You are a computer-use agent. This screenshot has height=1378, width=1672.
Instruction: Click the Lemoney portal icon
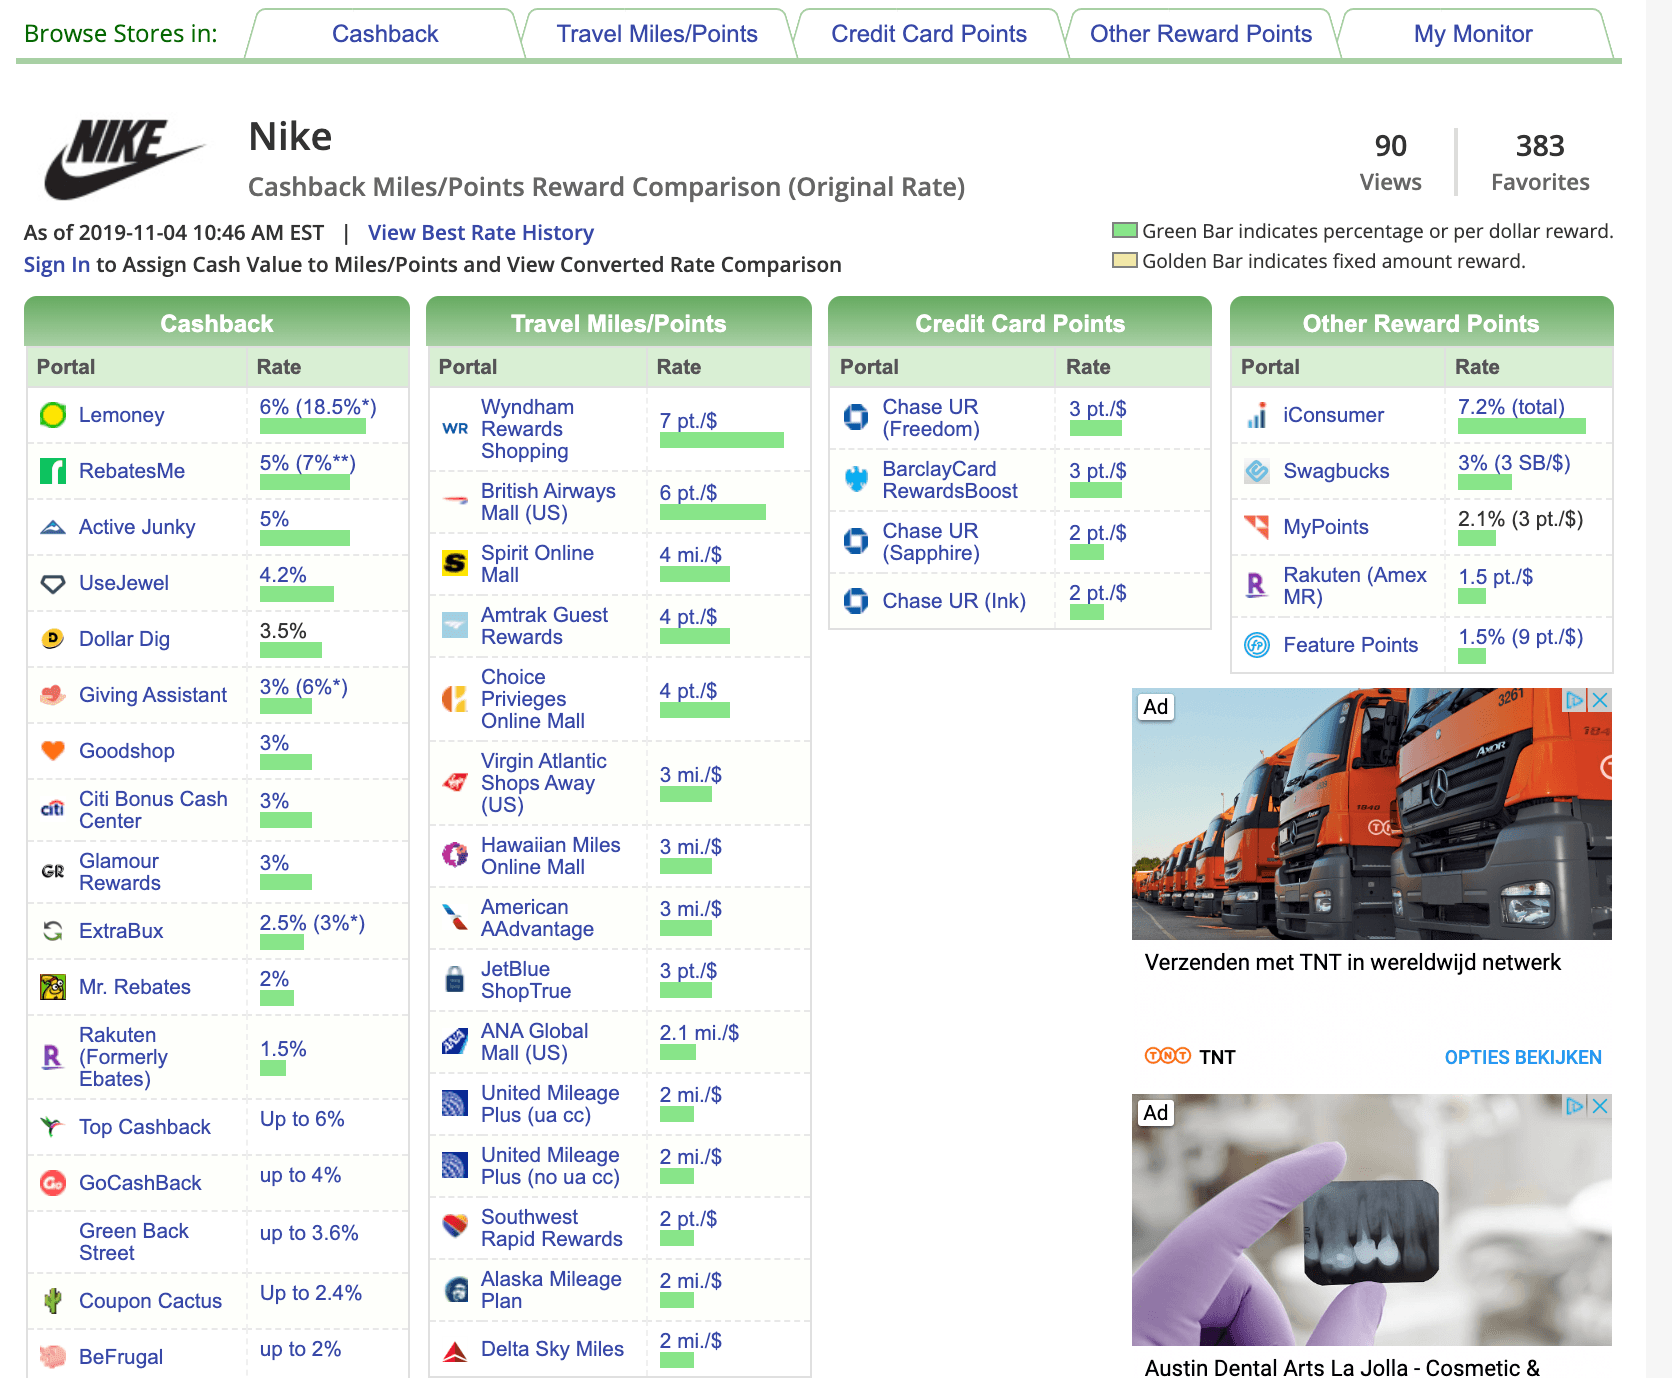(53, 415)
